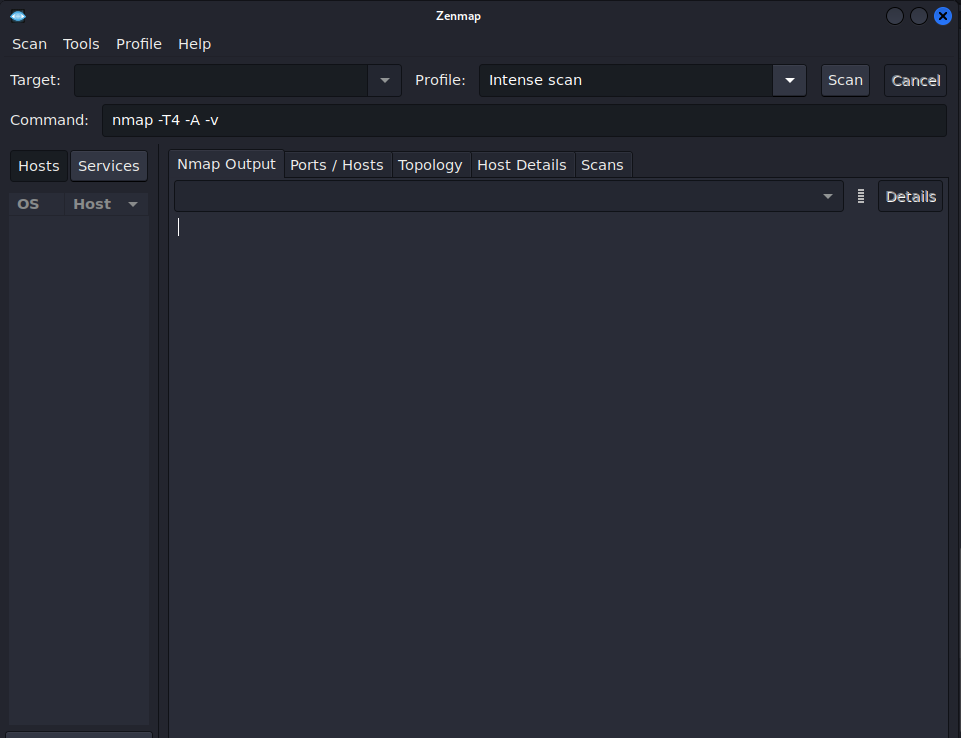
Task: Expand the Profile dropdown arrow
Action: point(789,80)
